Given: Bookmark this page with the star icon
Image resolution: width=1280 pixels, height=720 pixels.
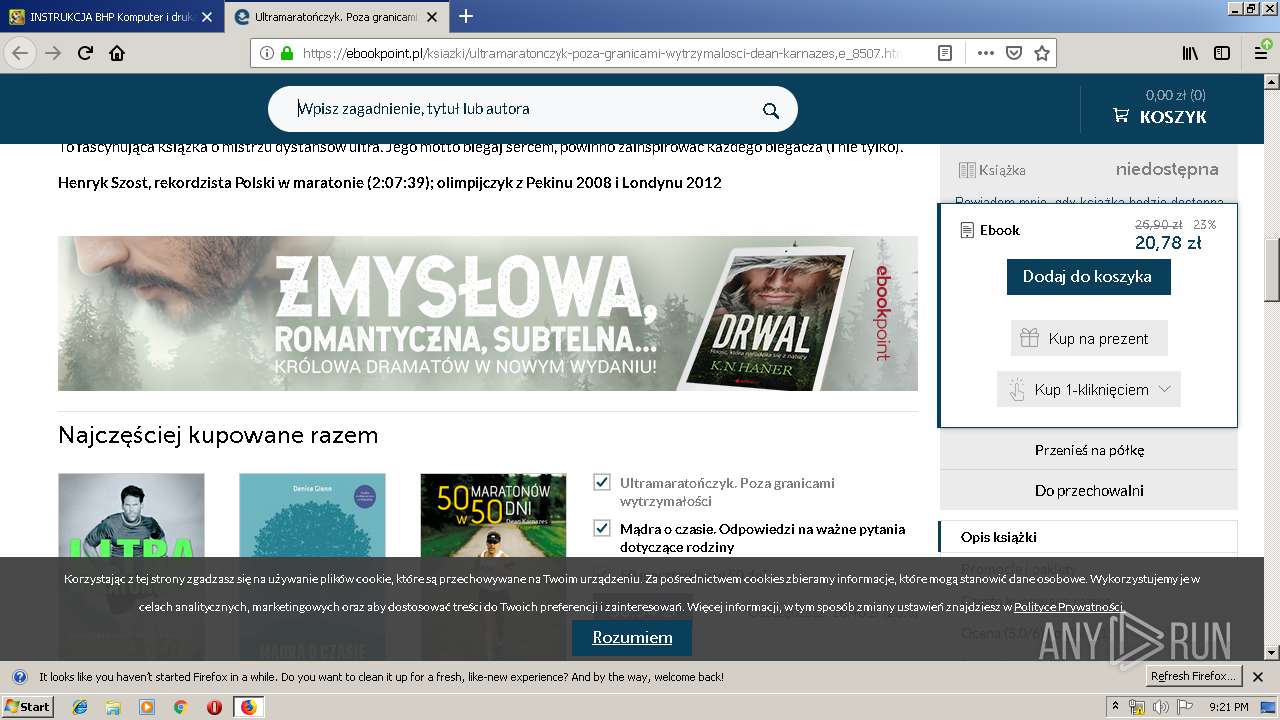Looking at the screenshot, I should pyautogui.click(x=1041, y=53).
